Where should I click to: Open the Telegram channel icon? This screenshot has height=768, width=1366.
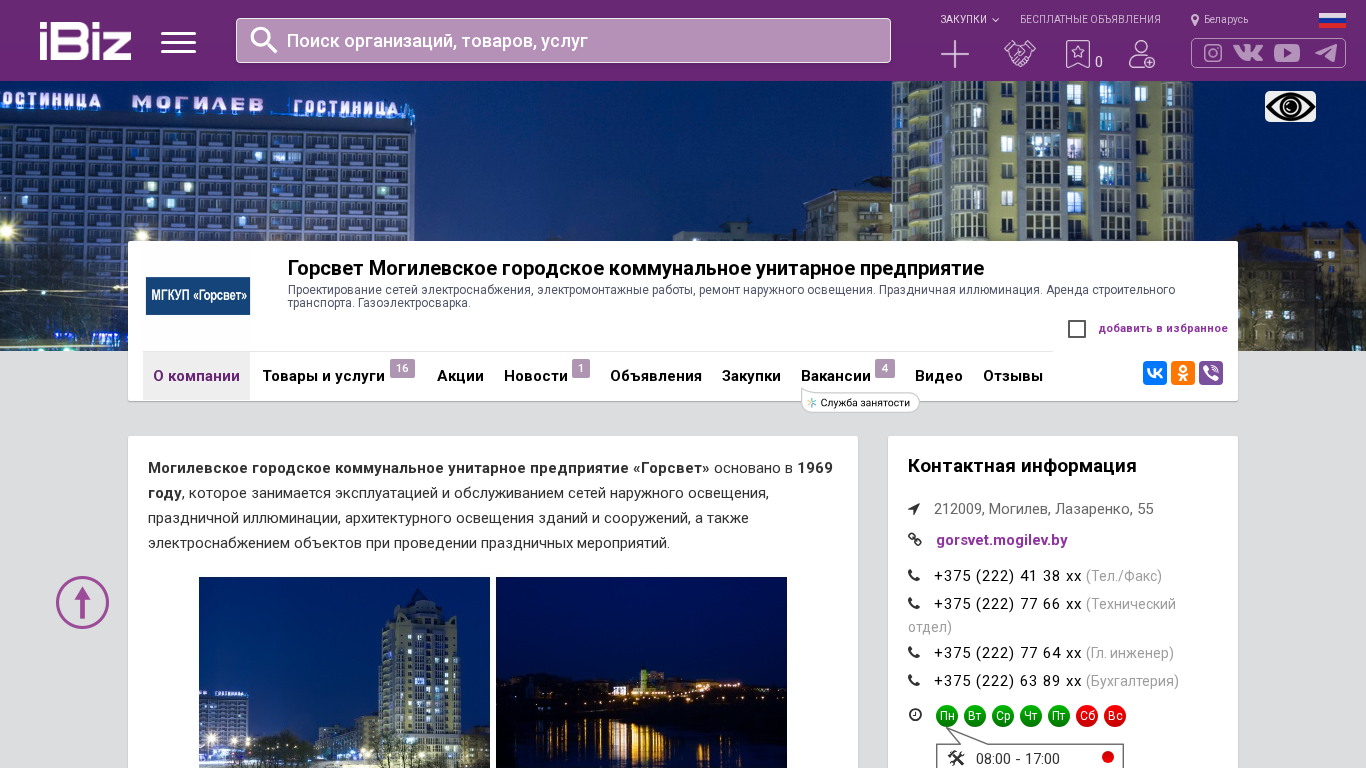1326,53
